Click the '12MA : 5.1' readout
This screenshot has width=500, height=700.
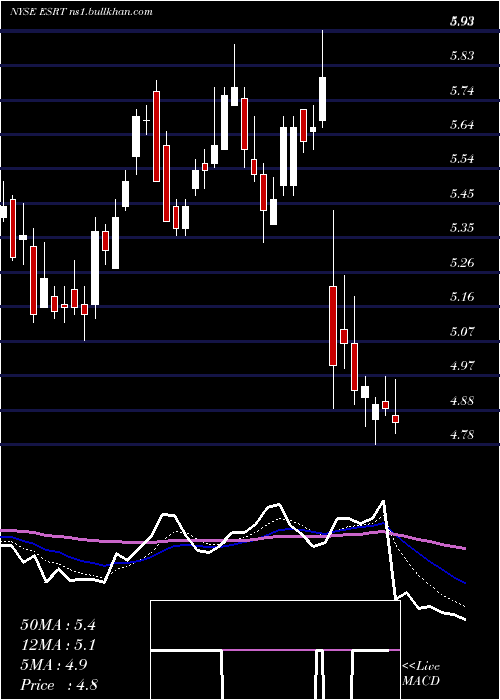point(58,645)
